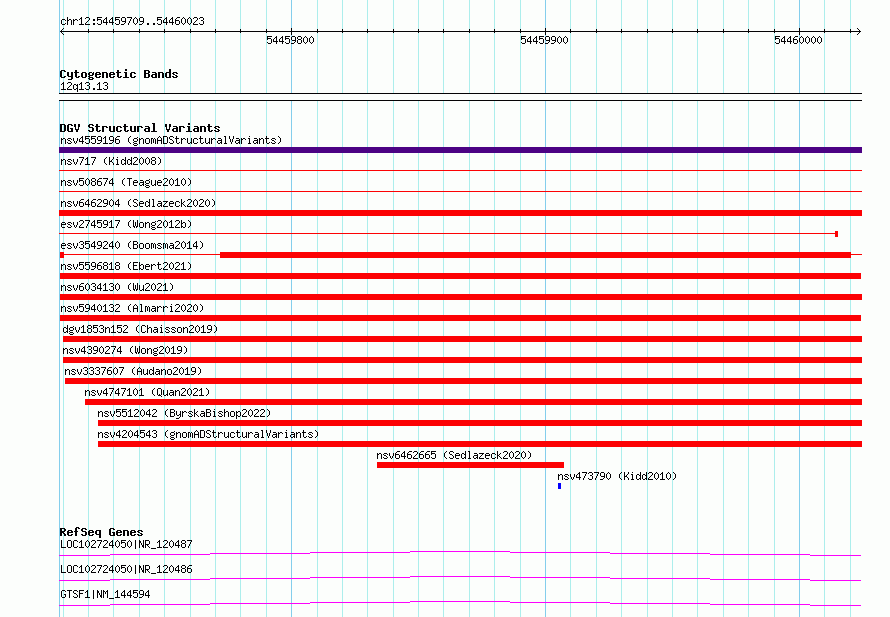Screen dimensions: 890x617
Task: Click the short red bar of nsv6462665
Action: [x=470, y=465]
